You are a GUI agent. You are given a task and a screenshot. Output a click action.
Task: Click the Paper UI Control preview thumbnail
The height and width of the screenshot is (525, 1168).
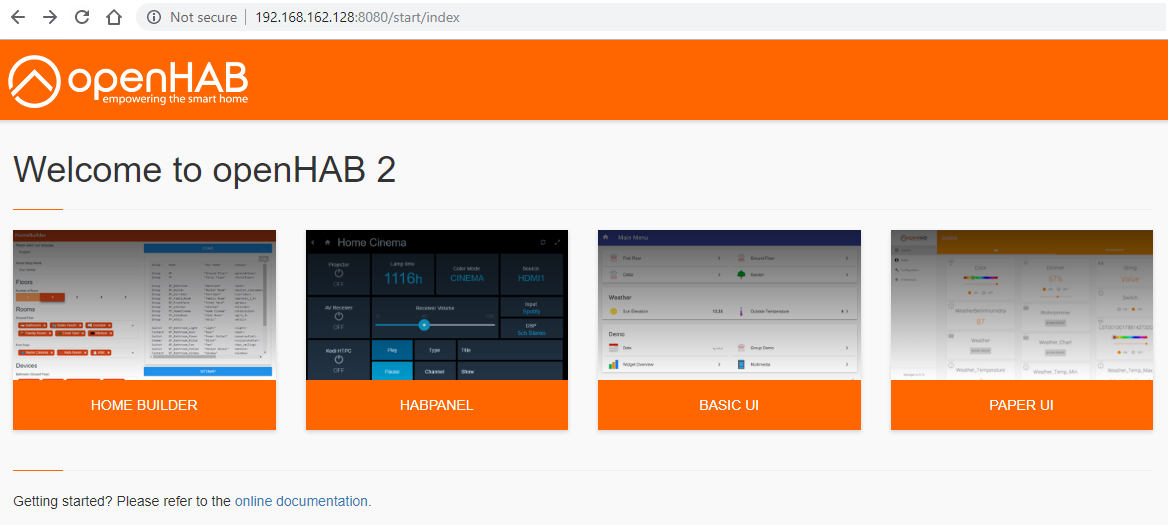click(1022, 305)
